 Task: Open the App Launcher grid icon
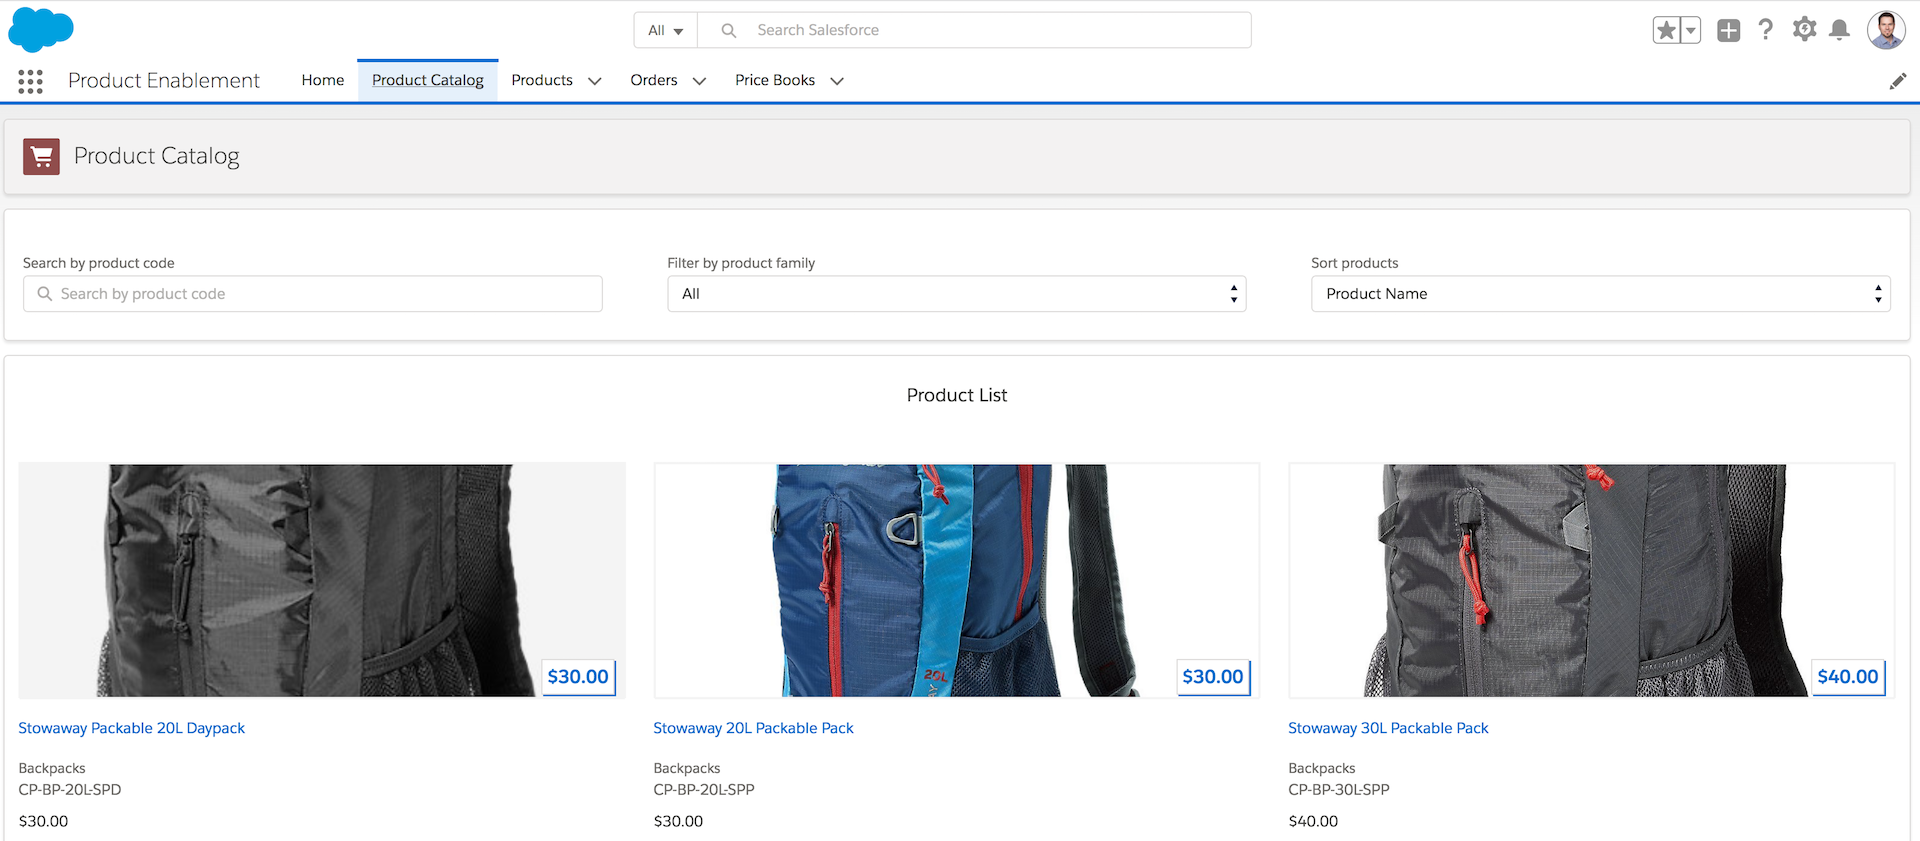[30, 81]
